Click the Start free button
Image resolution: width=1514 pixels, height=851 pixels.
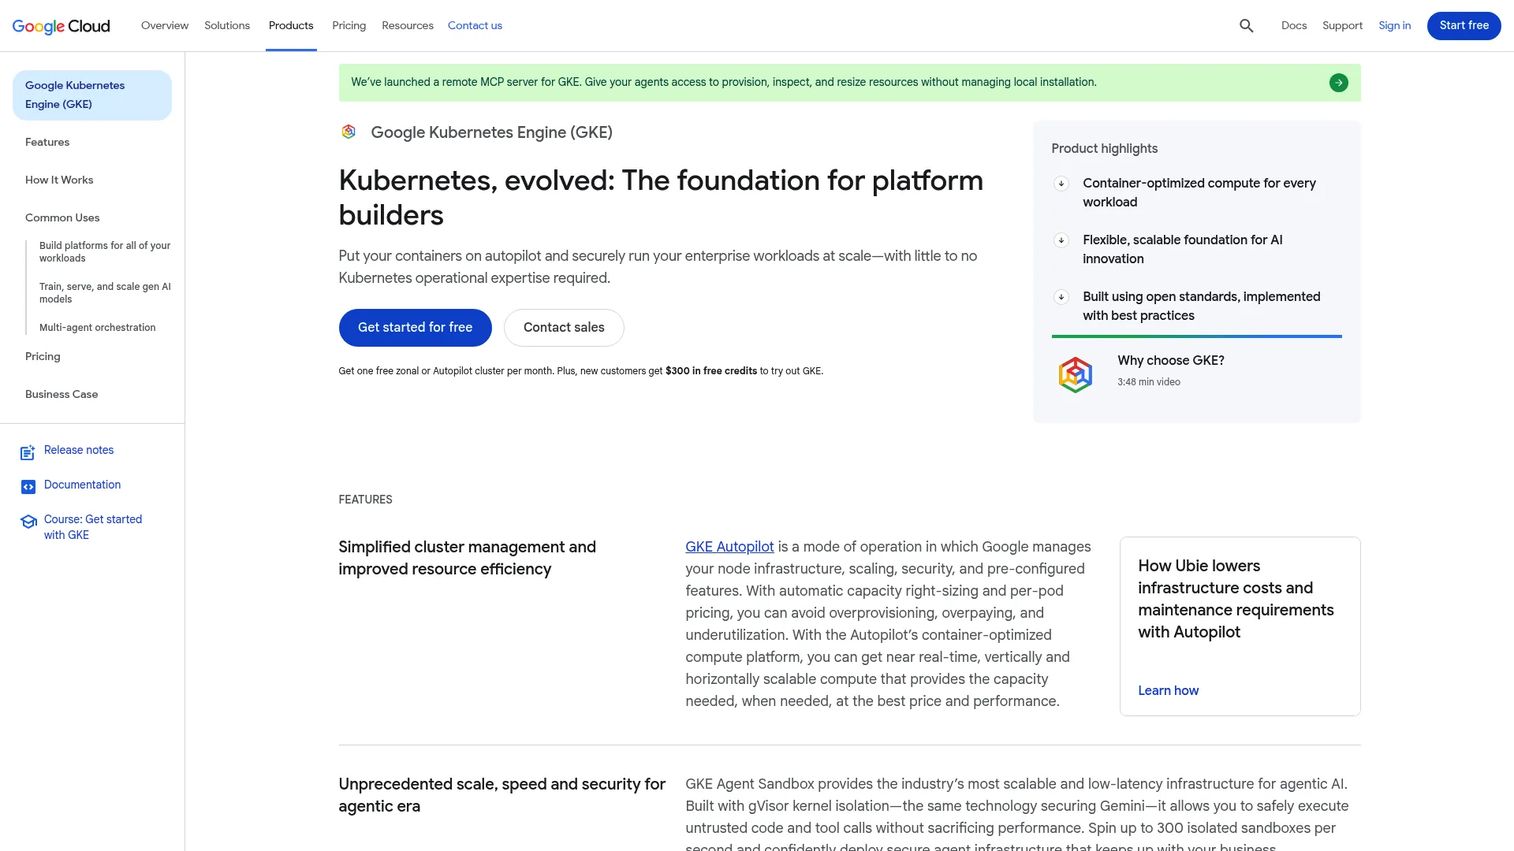(x=1464, y=26)
